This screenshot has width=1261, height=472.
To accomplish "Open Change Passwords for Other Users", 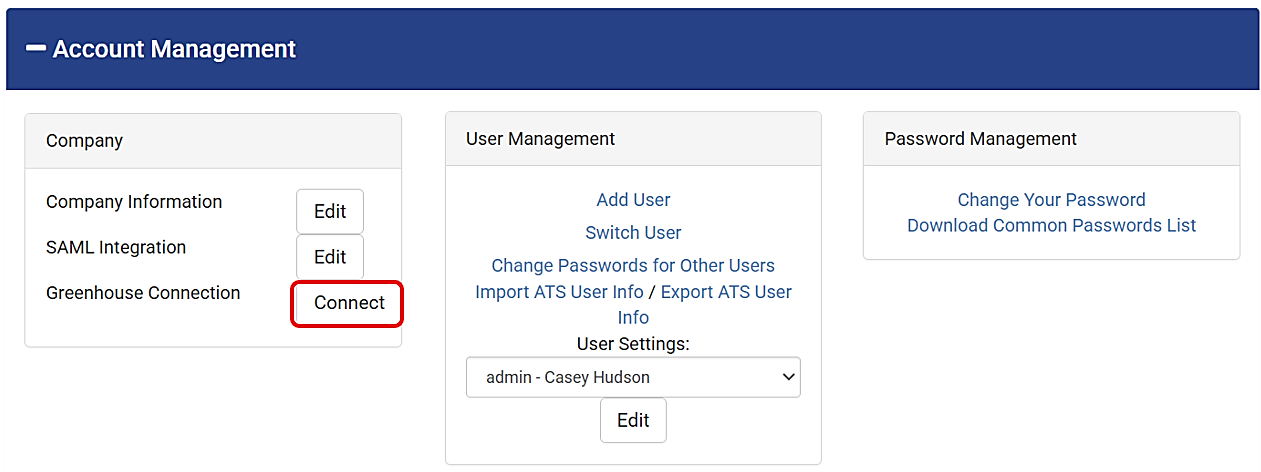I will pos(633,266).
